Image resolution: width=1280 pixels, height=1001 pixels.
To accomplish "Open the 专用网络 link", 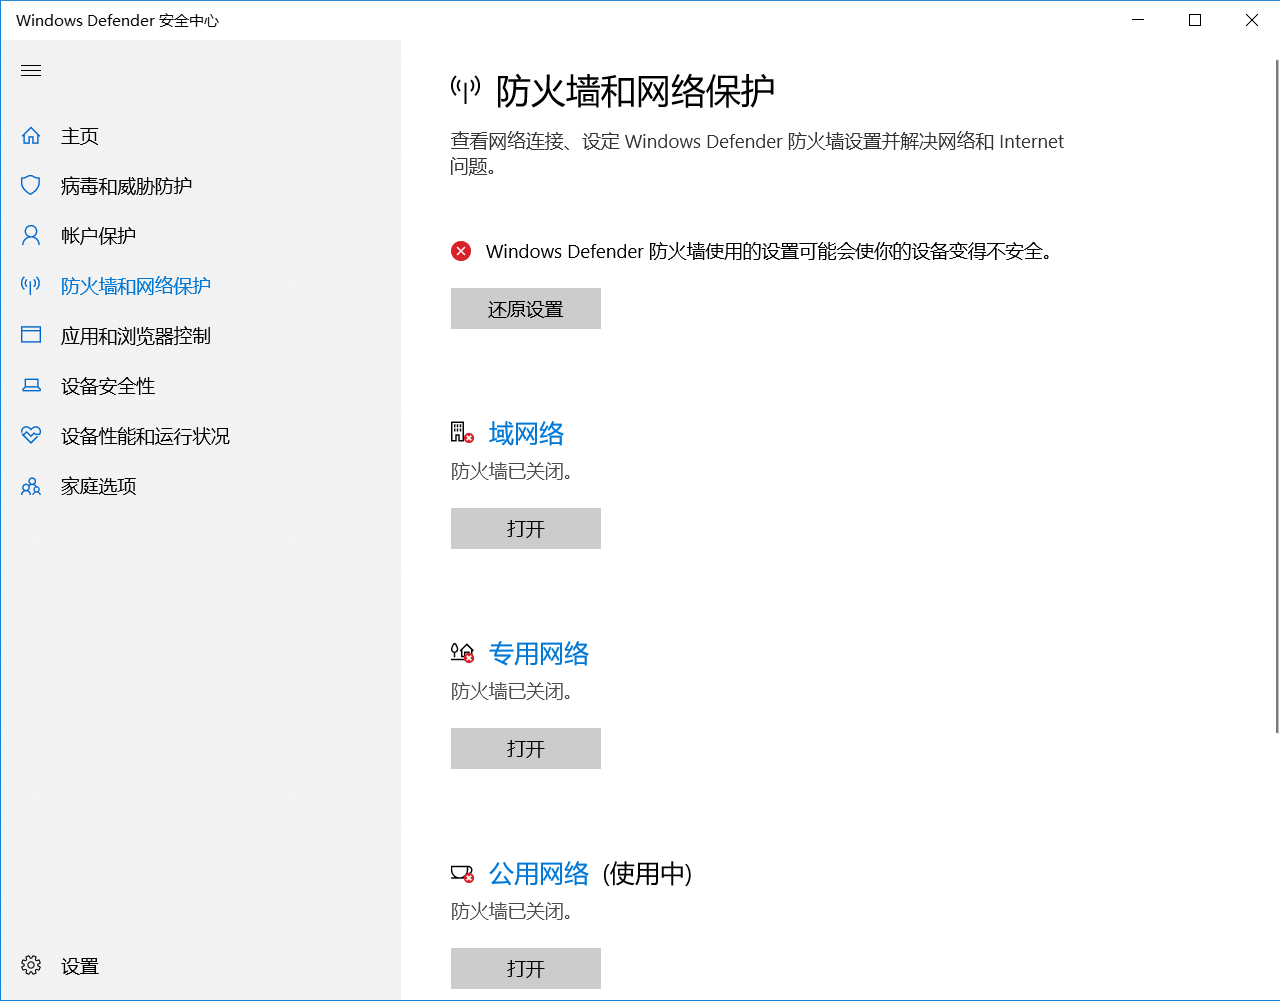I will point(539,653).
